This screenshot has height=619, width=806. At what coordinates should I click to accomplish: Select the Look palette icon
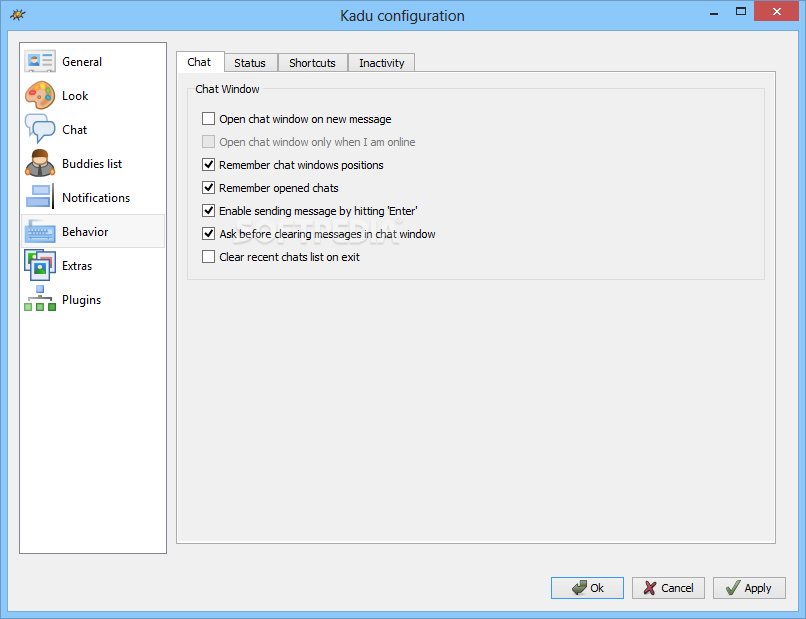tap(40, 96)
